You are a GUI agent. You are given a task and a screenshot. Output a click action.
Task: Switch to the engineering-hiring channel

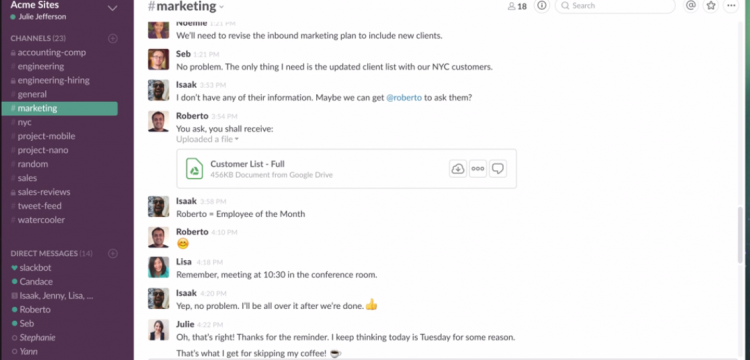(54, 80)
